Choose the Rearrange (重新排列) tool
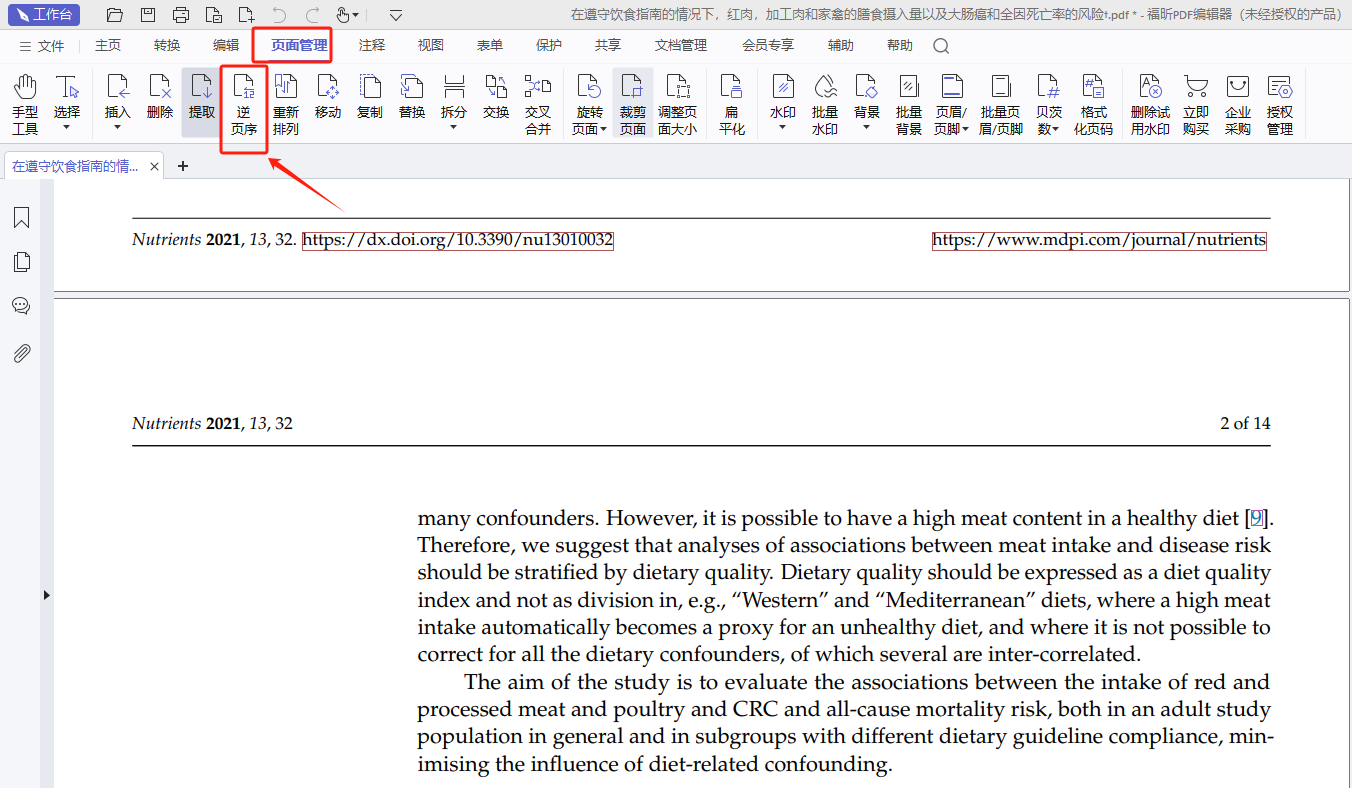 286,104
